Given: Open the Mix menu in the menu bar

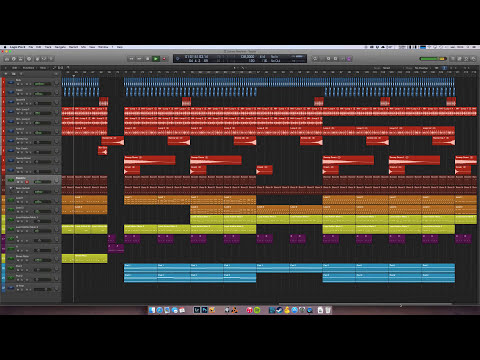Looking at the screenshot, I should [x=83, y=47].
